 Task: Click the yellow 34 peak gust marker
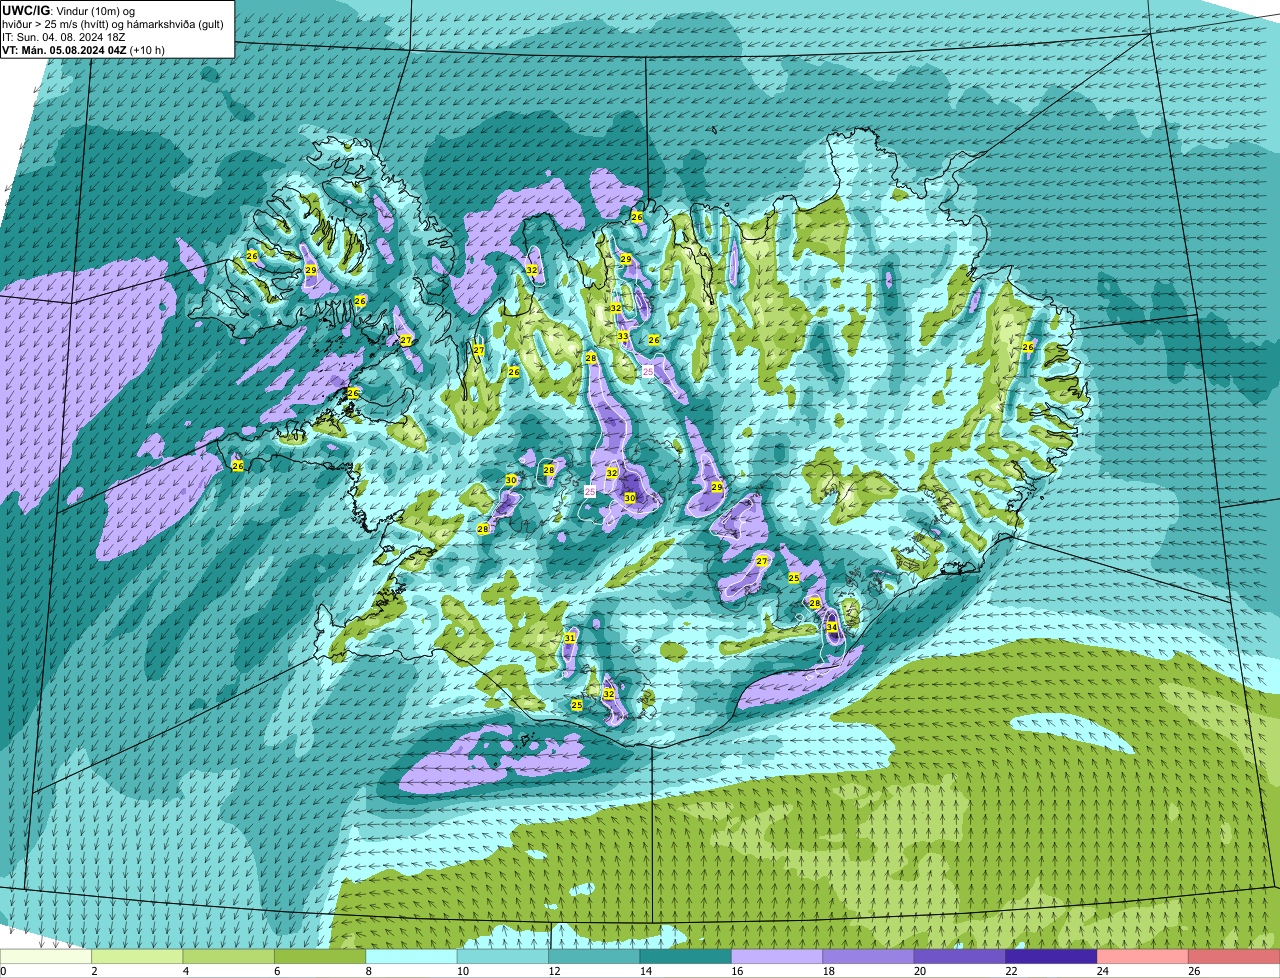[x=832, y=627]
